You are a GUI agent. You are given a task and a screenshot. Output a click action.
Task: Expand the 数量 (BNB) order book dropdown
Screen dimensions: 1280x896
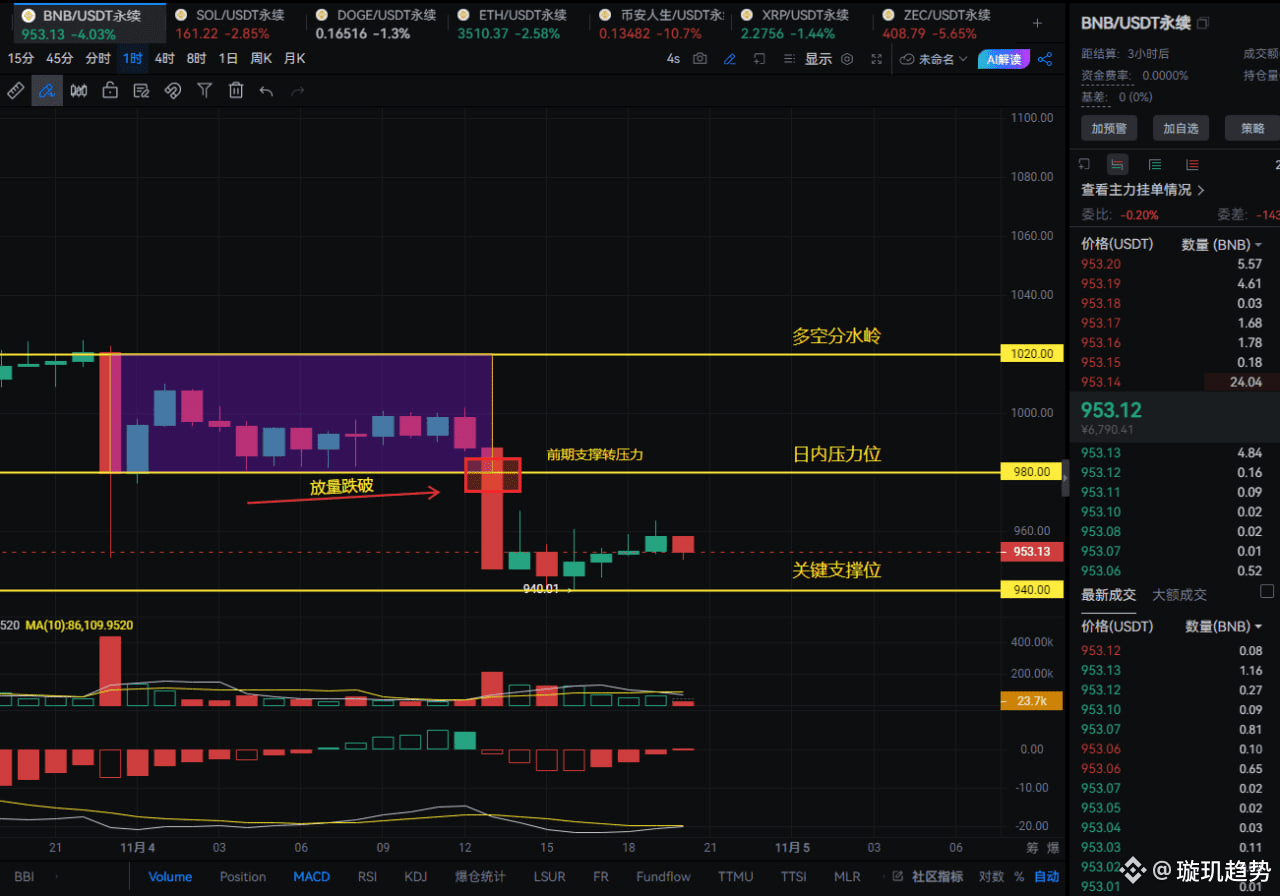pos(1222,244)
